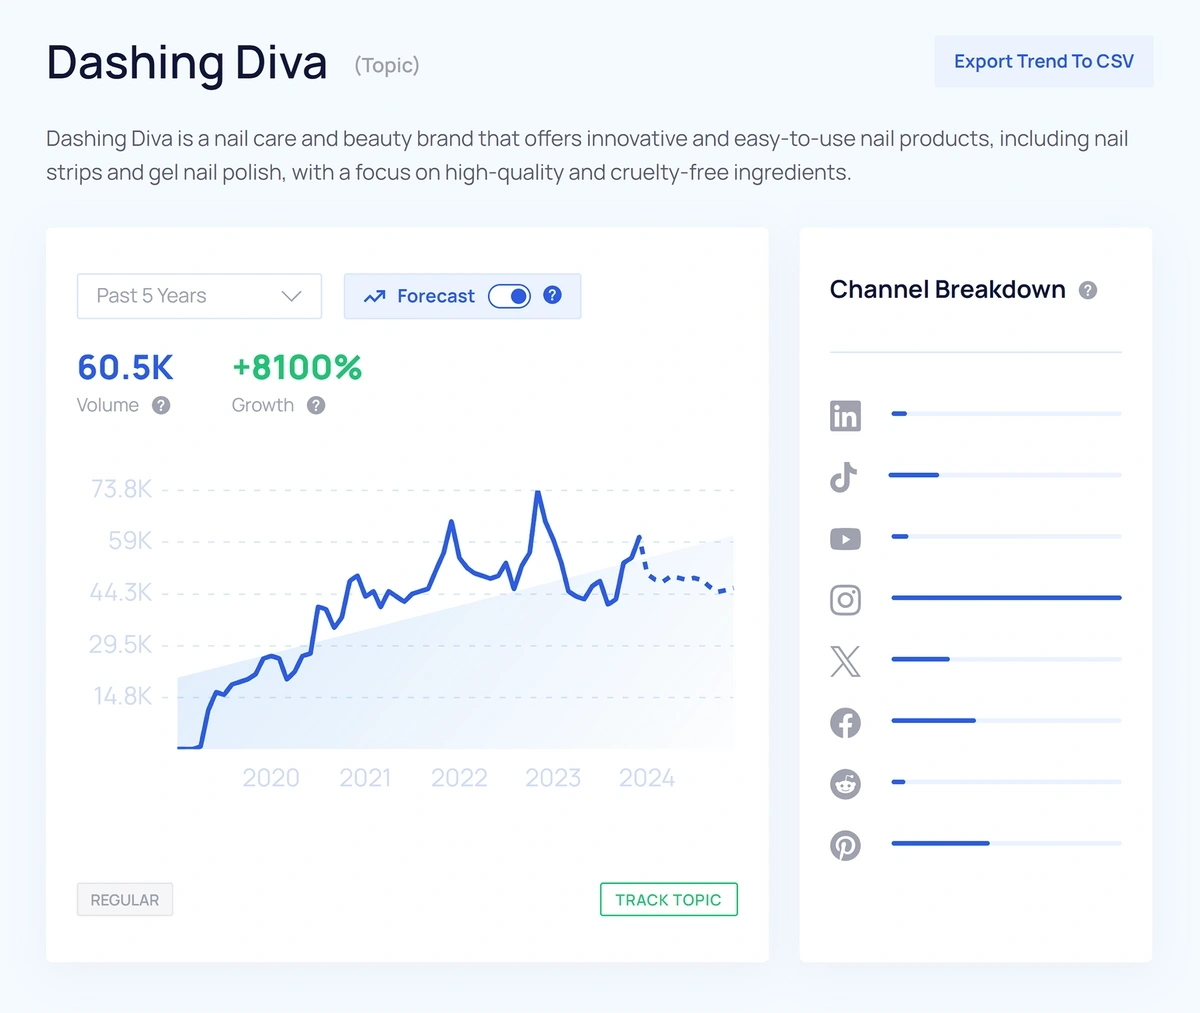Click the Reddit channel bar
Viewport: 1200px width, 1013px height.
pos(1006,782)
